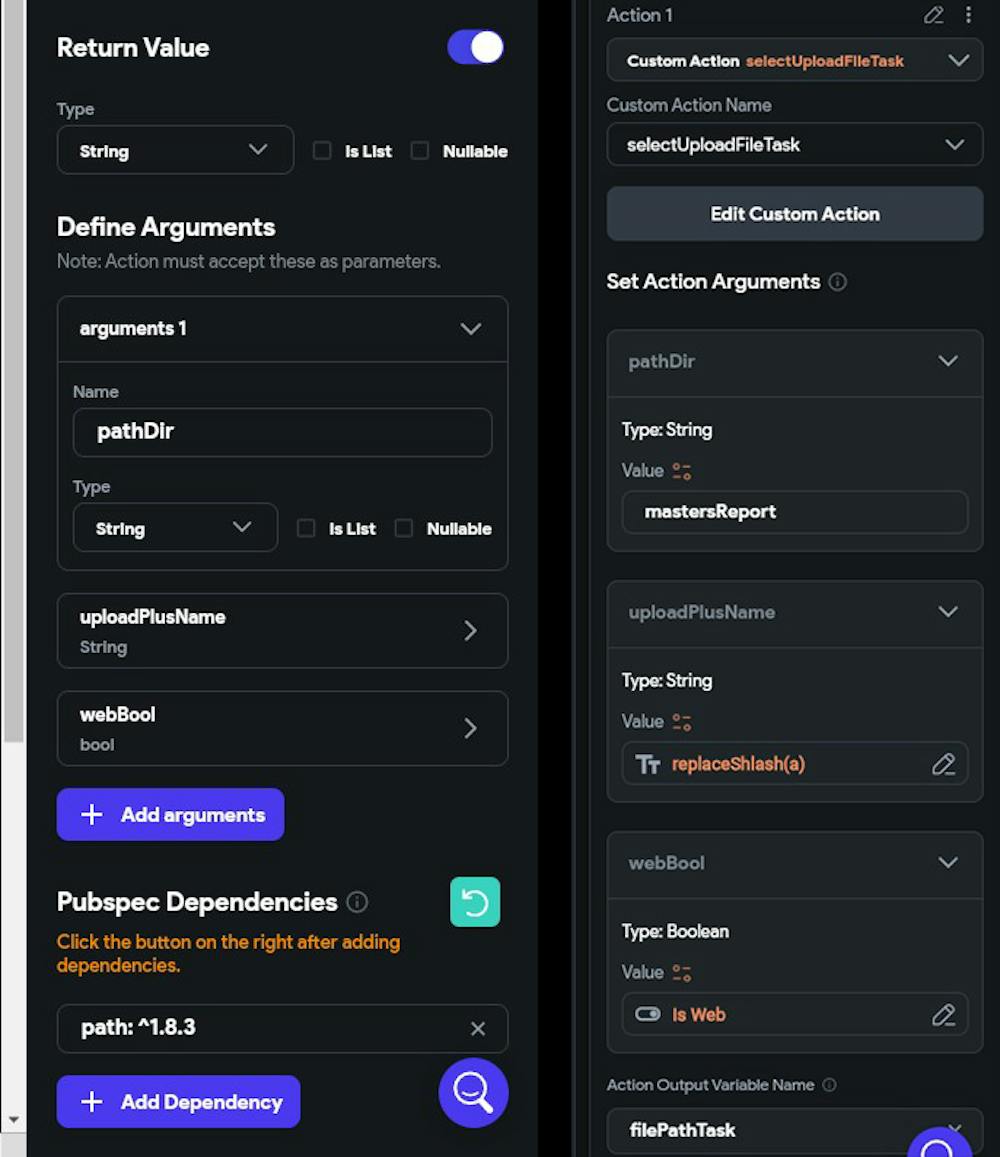Remove the path: ^1.8.3 dependency with the X
Image resolution: width=1000 pixels, height=1157 pixels.
[x=477, y=1028]
